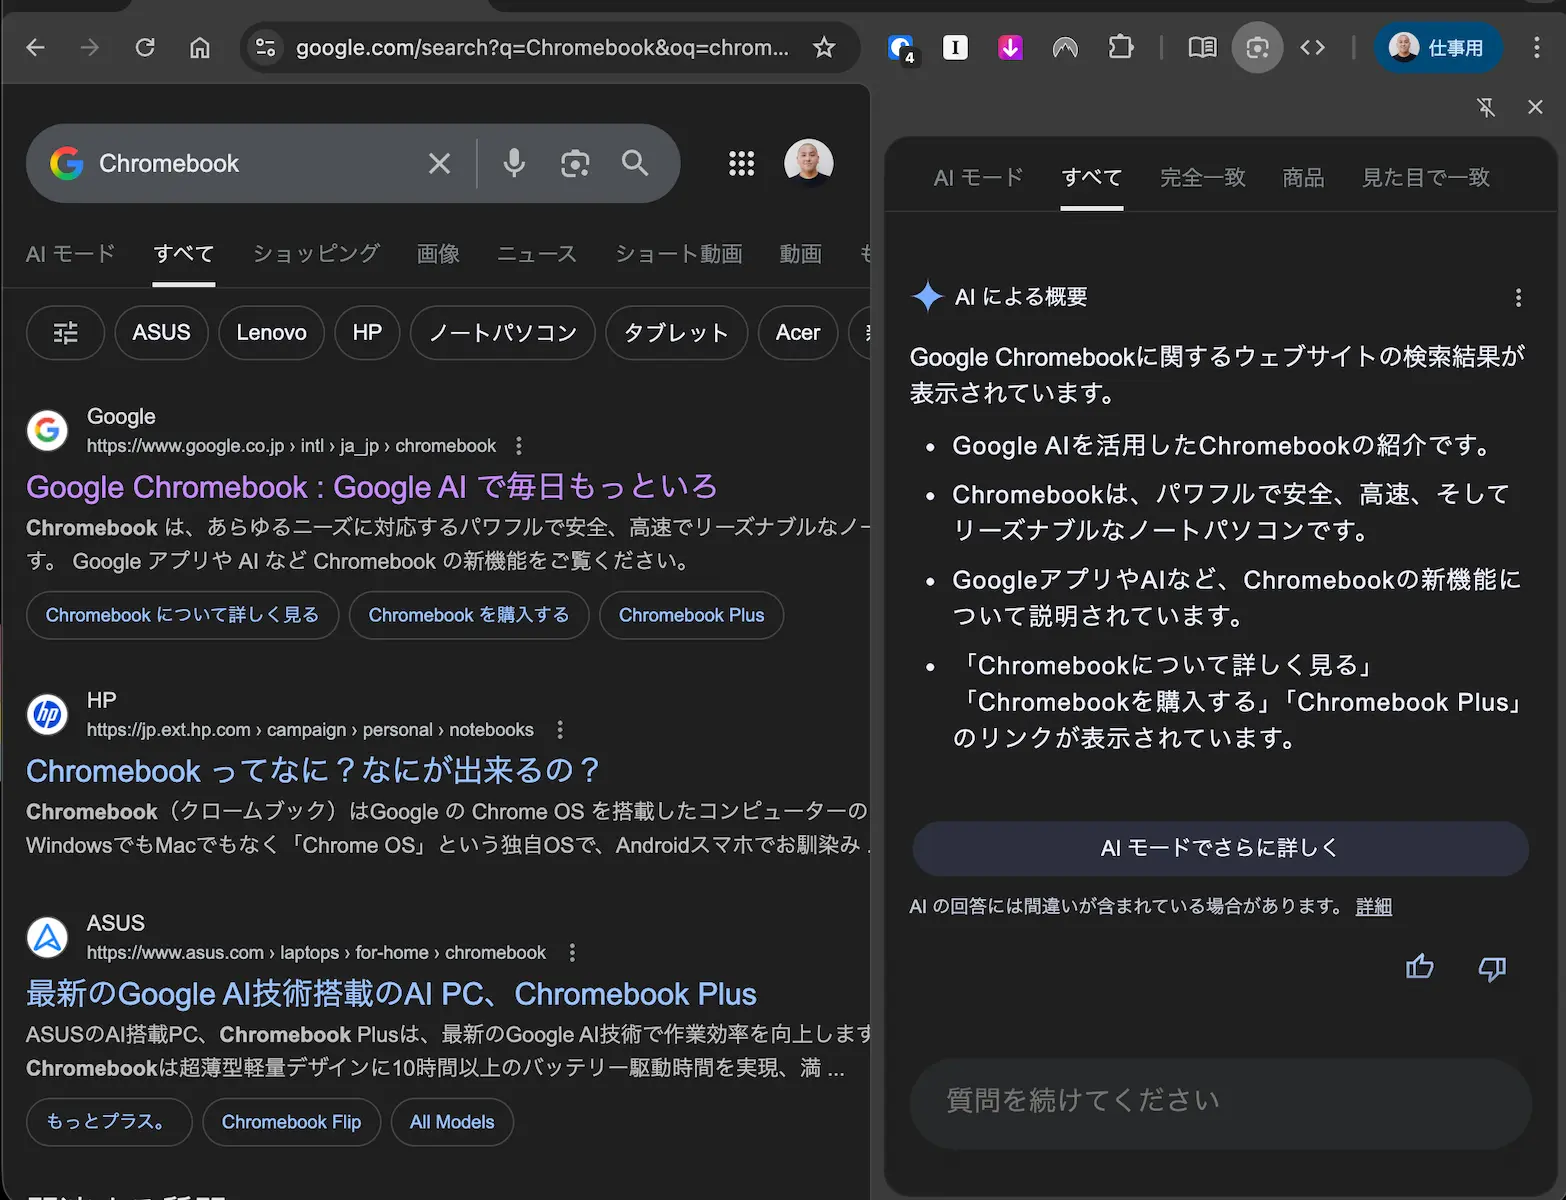Open Google Lens image search icon
This screenshot has height=1200, width=1566.
(575, 163)
